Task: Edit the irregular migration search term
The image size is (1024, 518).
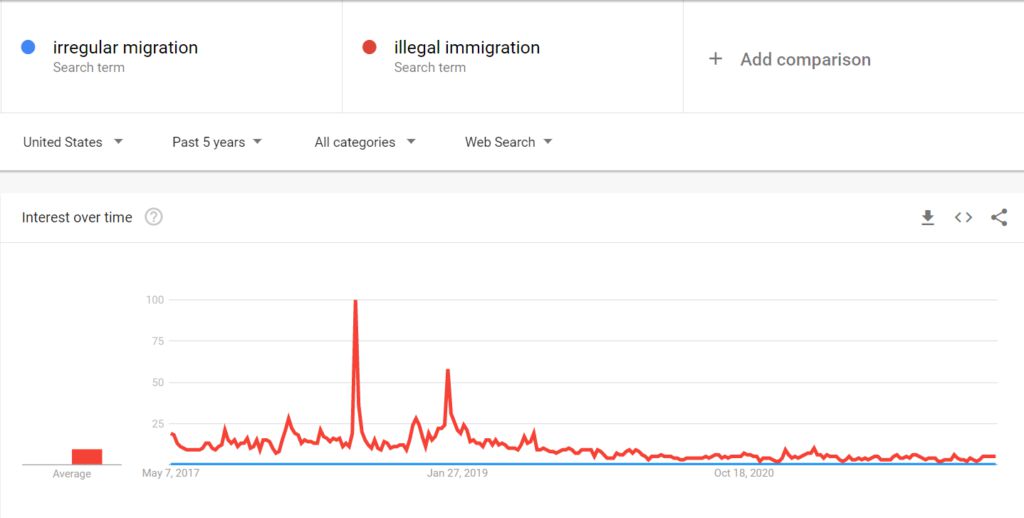Action: pos(125,48)
